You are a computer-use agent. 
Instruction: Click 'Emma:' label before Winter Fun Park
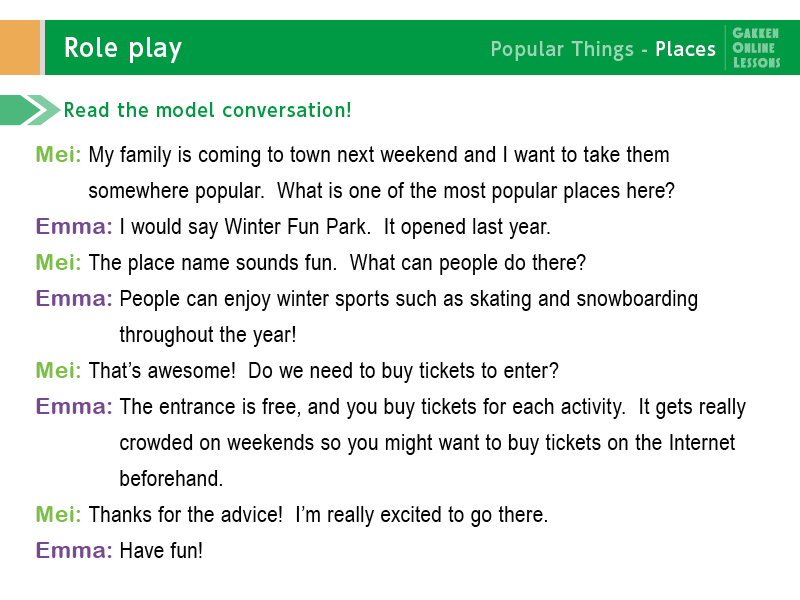pos(74,226)
